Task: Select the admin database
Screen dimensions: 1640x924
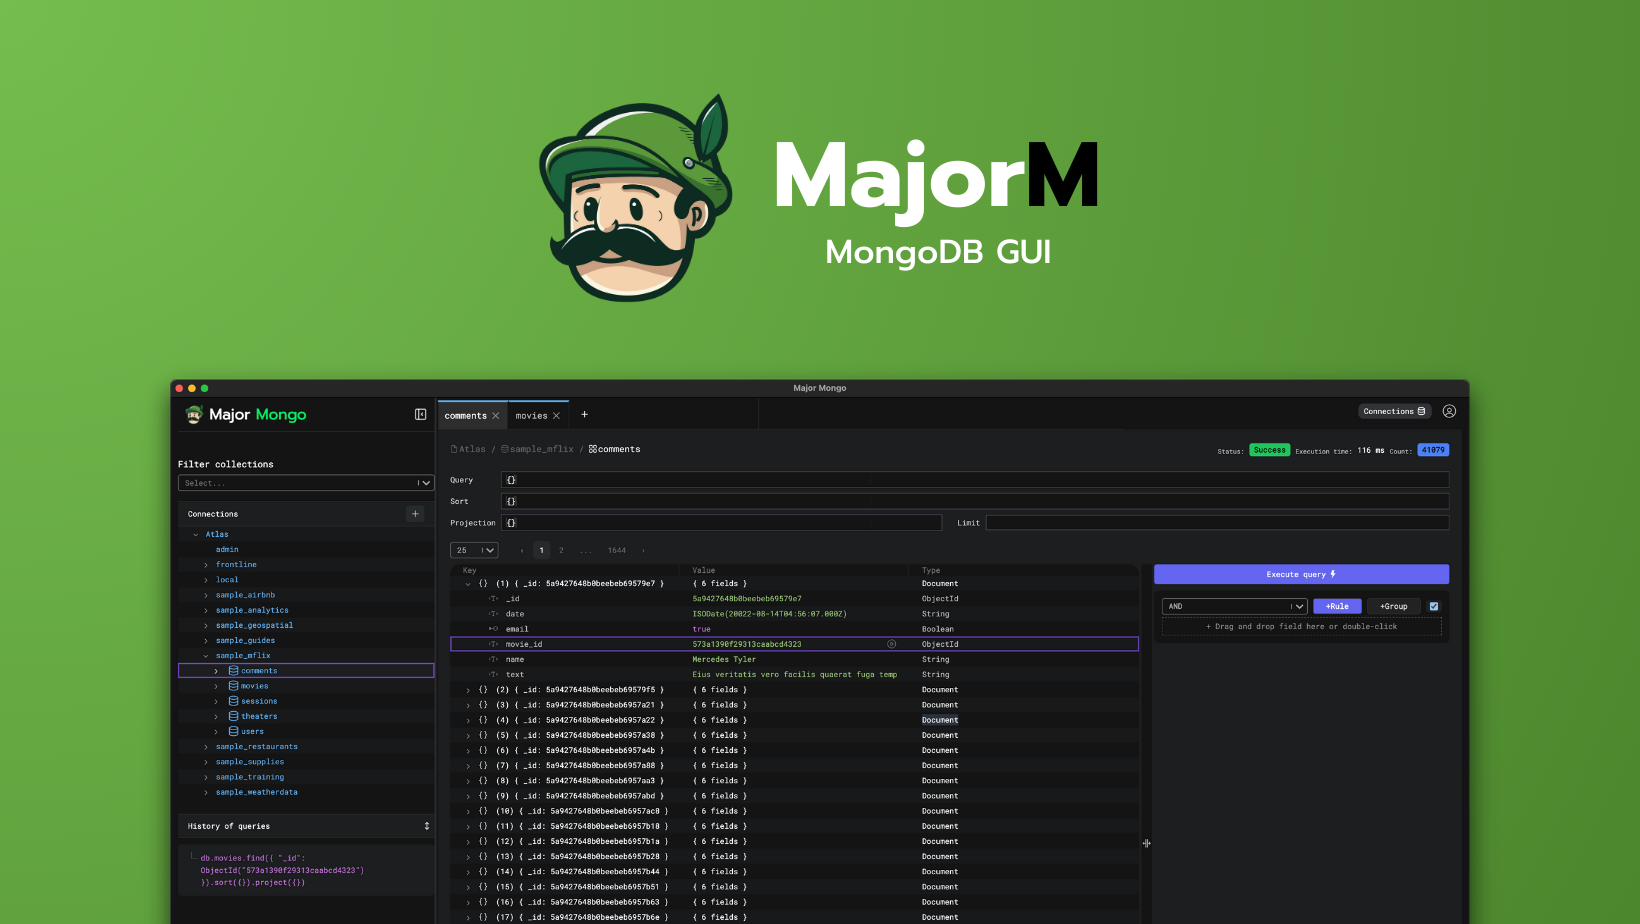Action: tap(227, 549)
